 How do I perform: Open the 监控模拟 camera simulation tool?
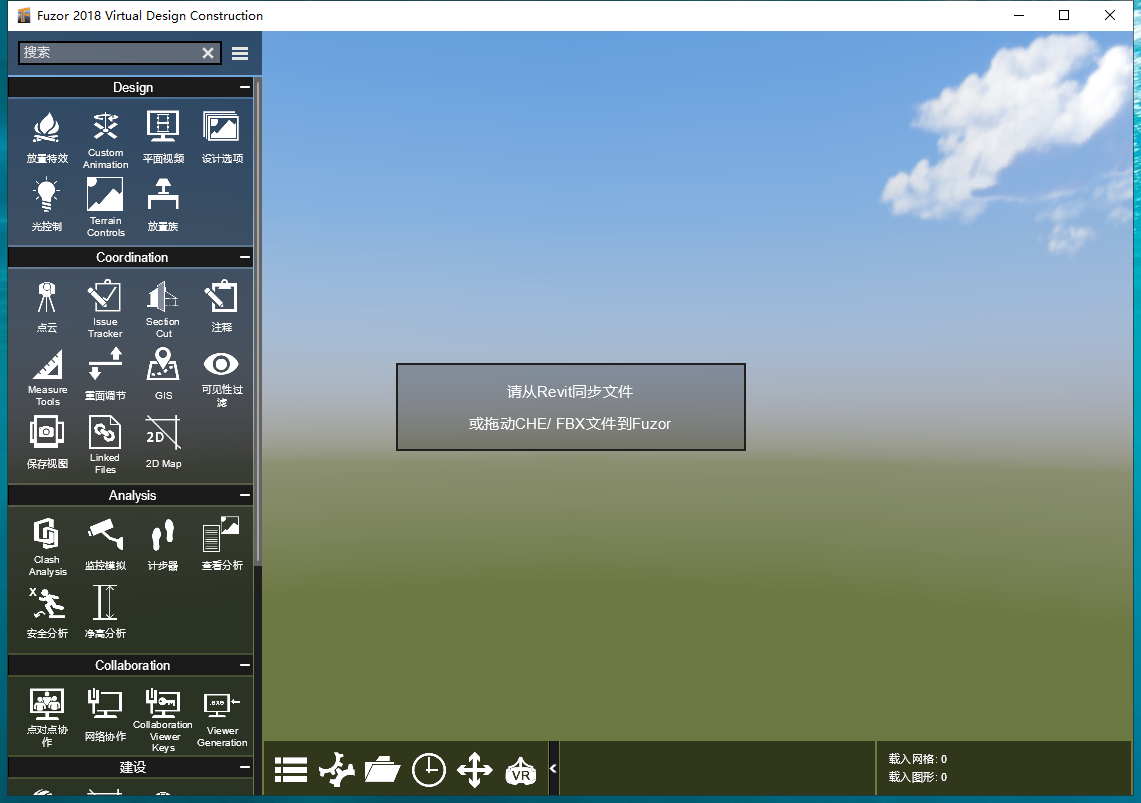106,544
